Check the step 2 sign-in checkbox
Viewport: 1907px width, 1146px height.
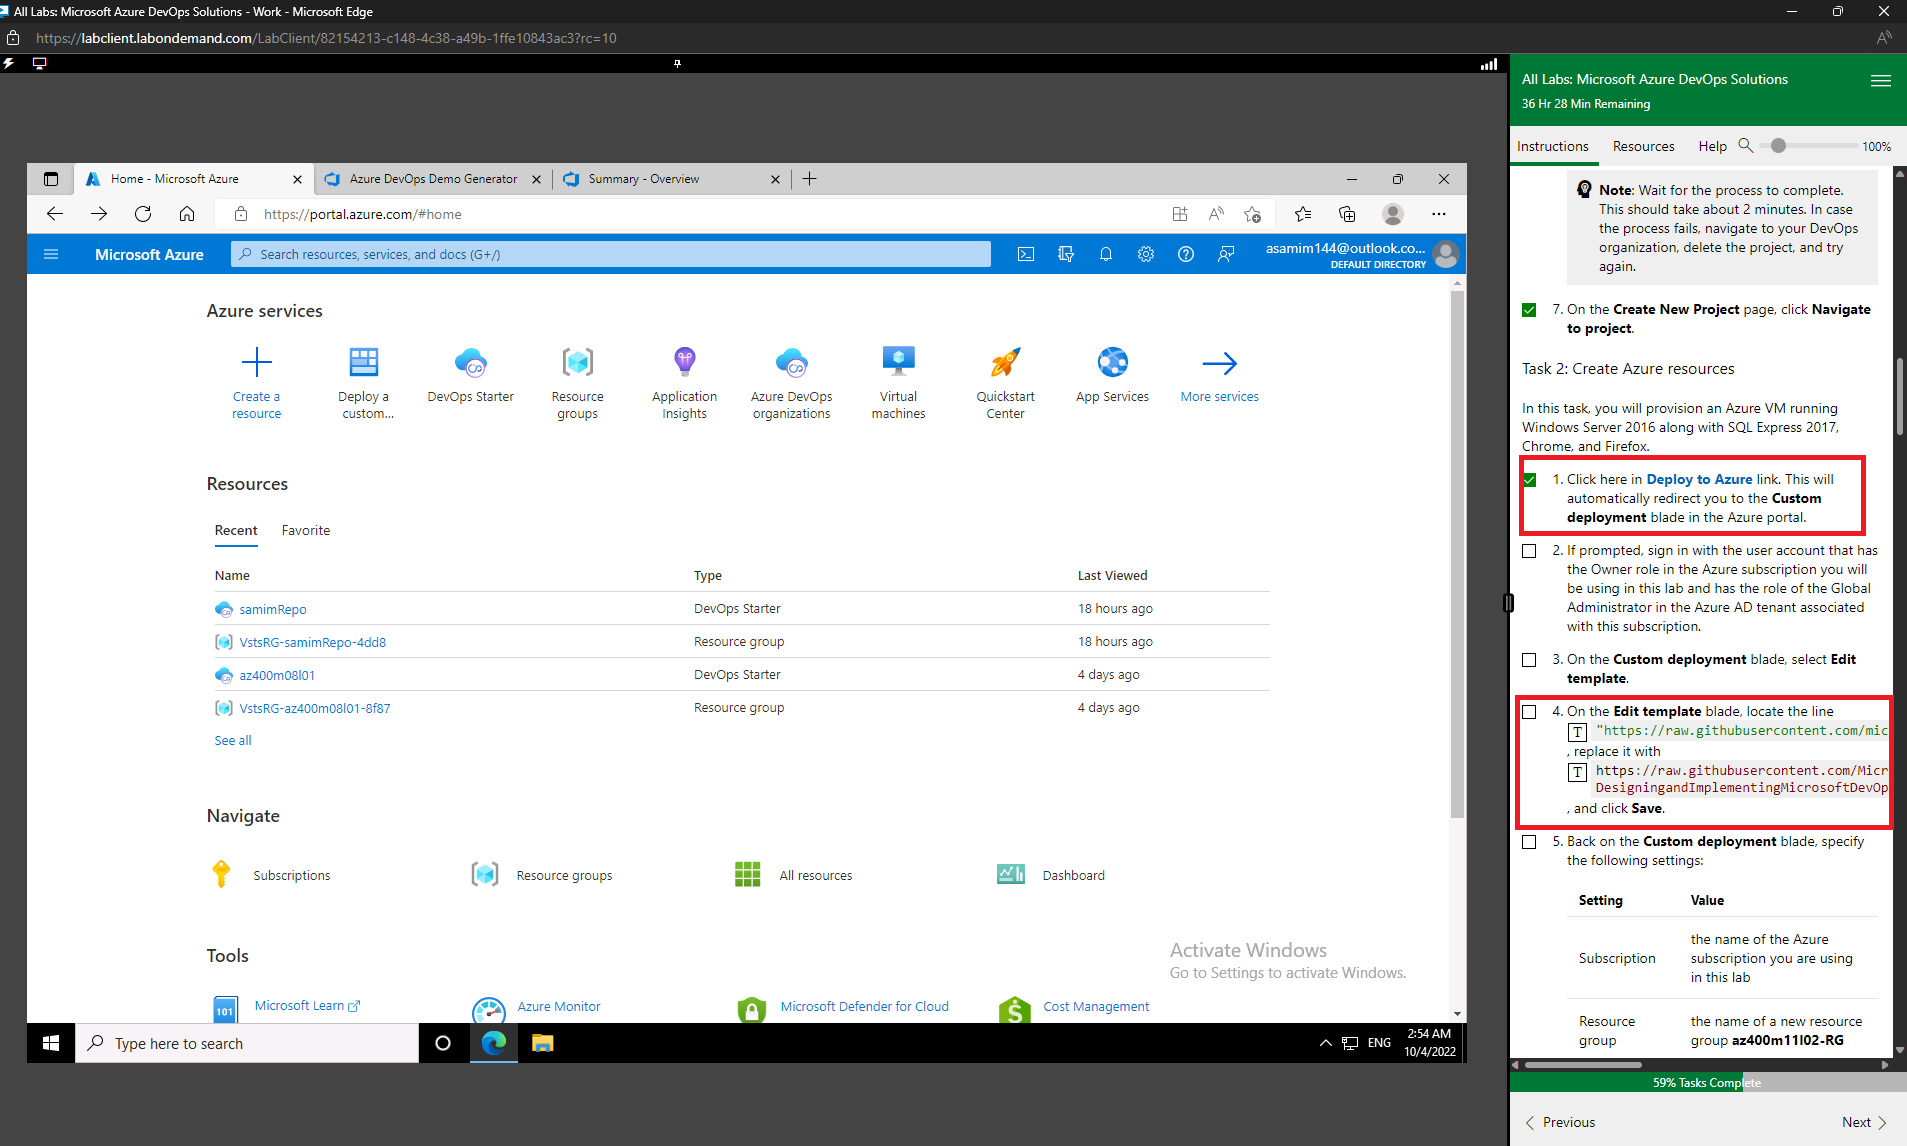pos(1530,550)
